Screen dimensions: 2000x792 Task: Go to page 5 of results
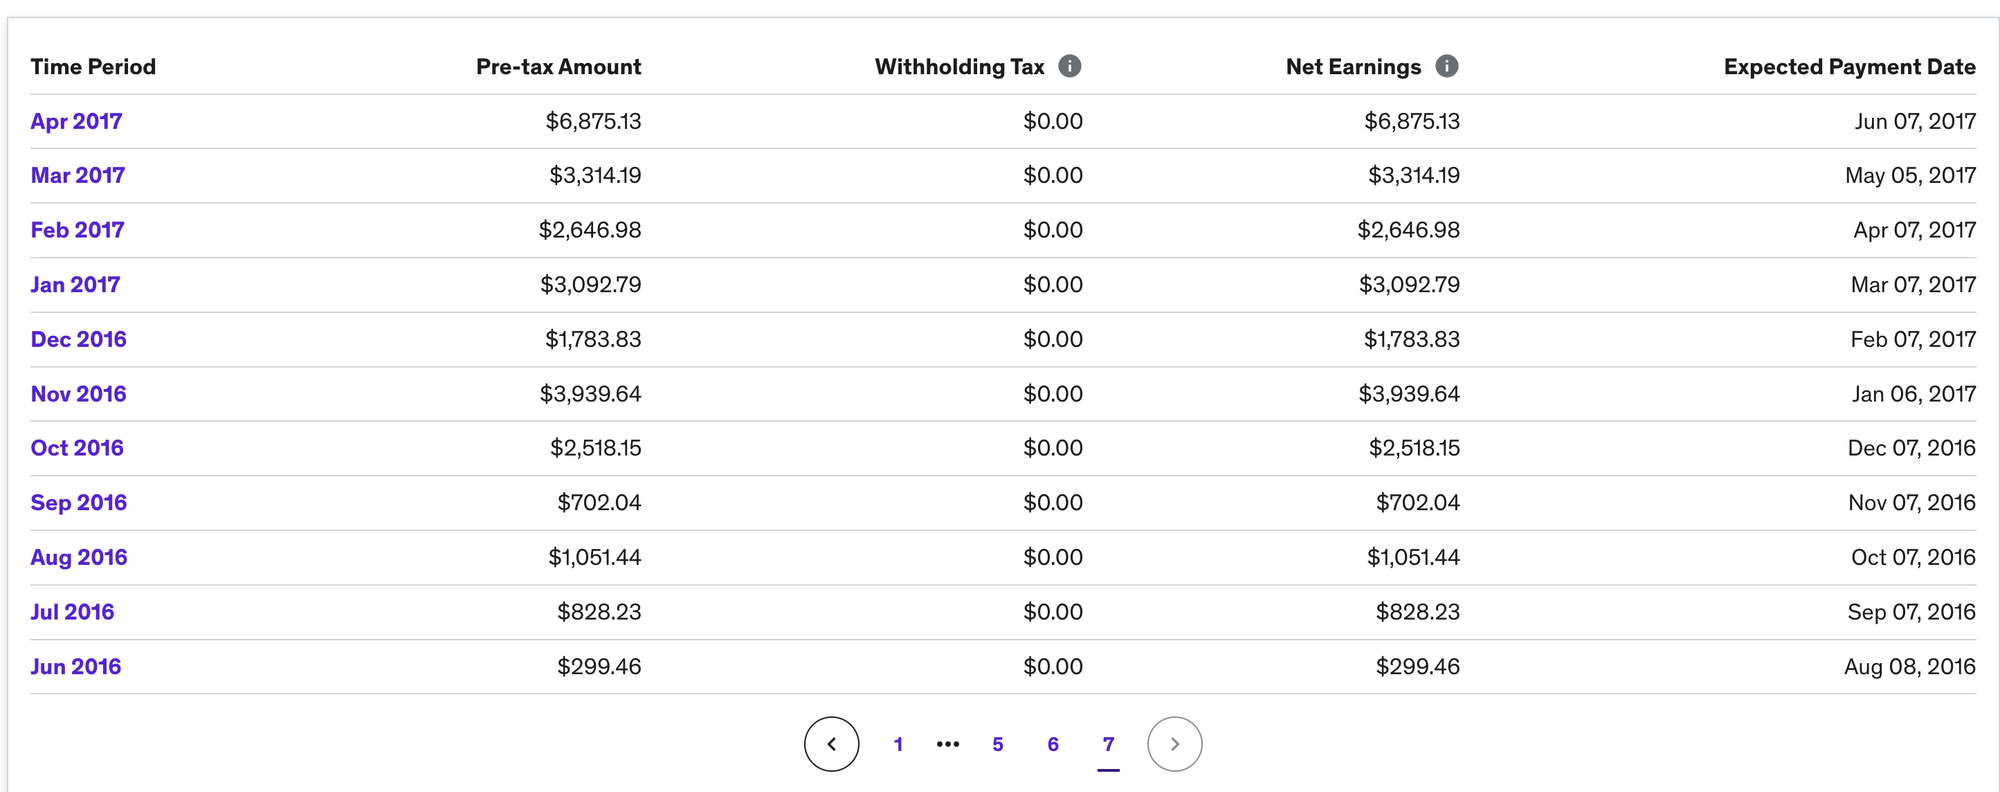pyautogui.click(x=997, y=744)
